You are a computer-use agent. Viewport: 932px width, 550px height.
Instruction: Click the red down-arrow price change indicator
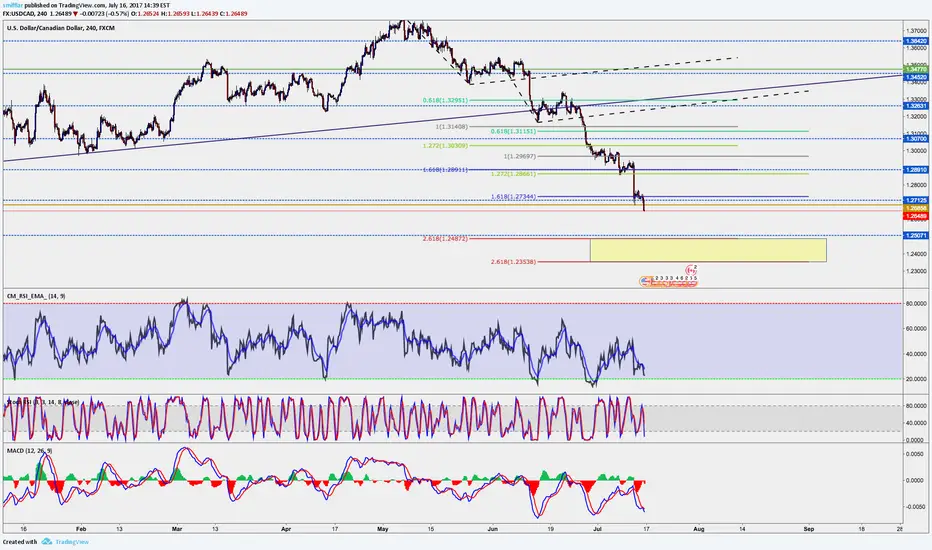(x=76, y=13)
